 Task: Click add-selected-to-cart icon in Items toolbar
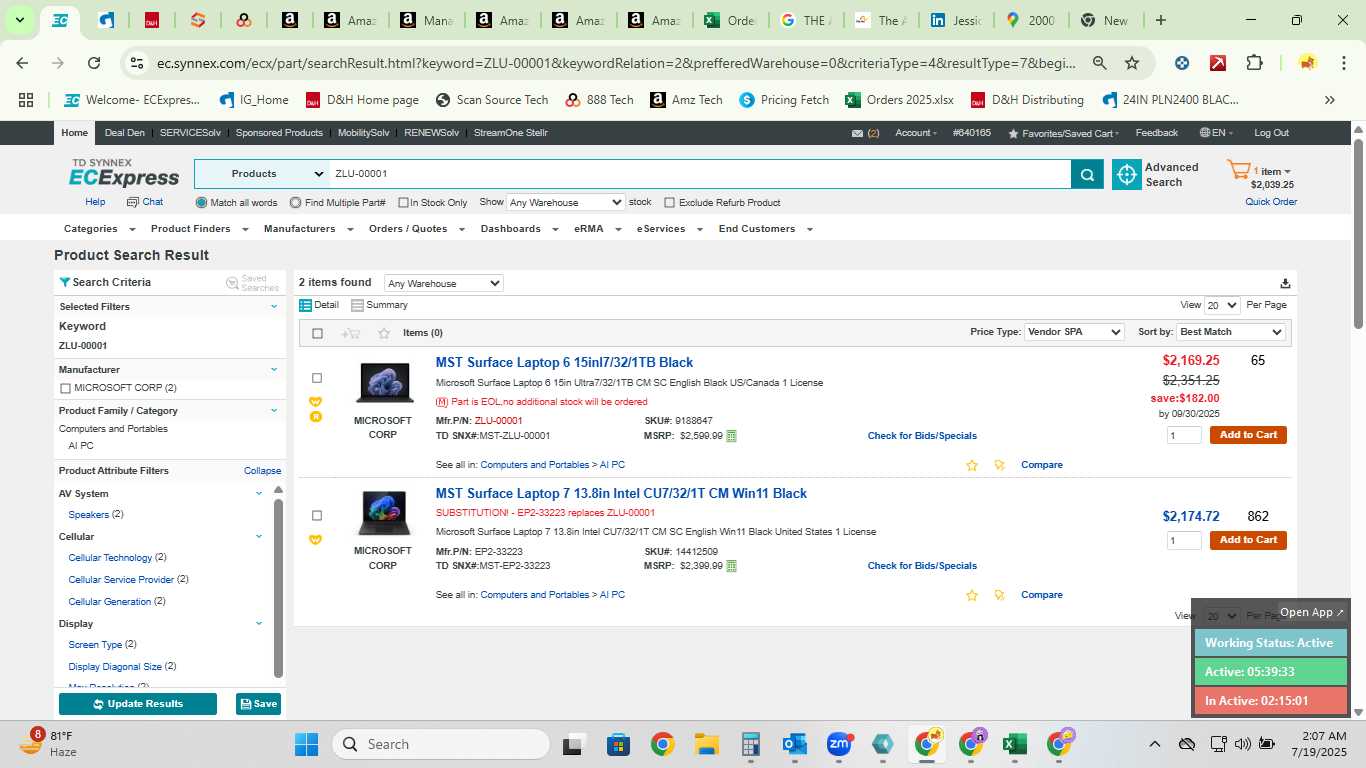tap(351, 333)
